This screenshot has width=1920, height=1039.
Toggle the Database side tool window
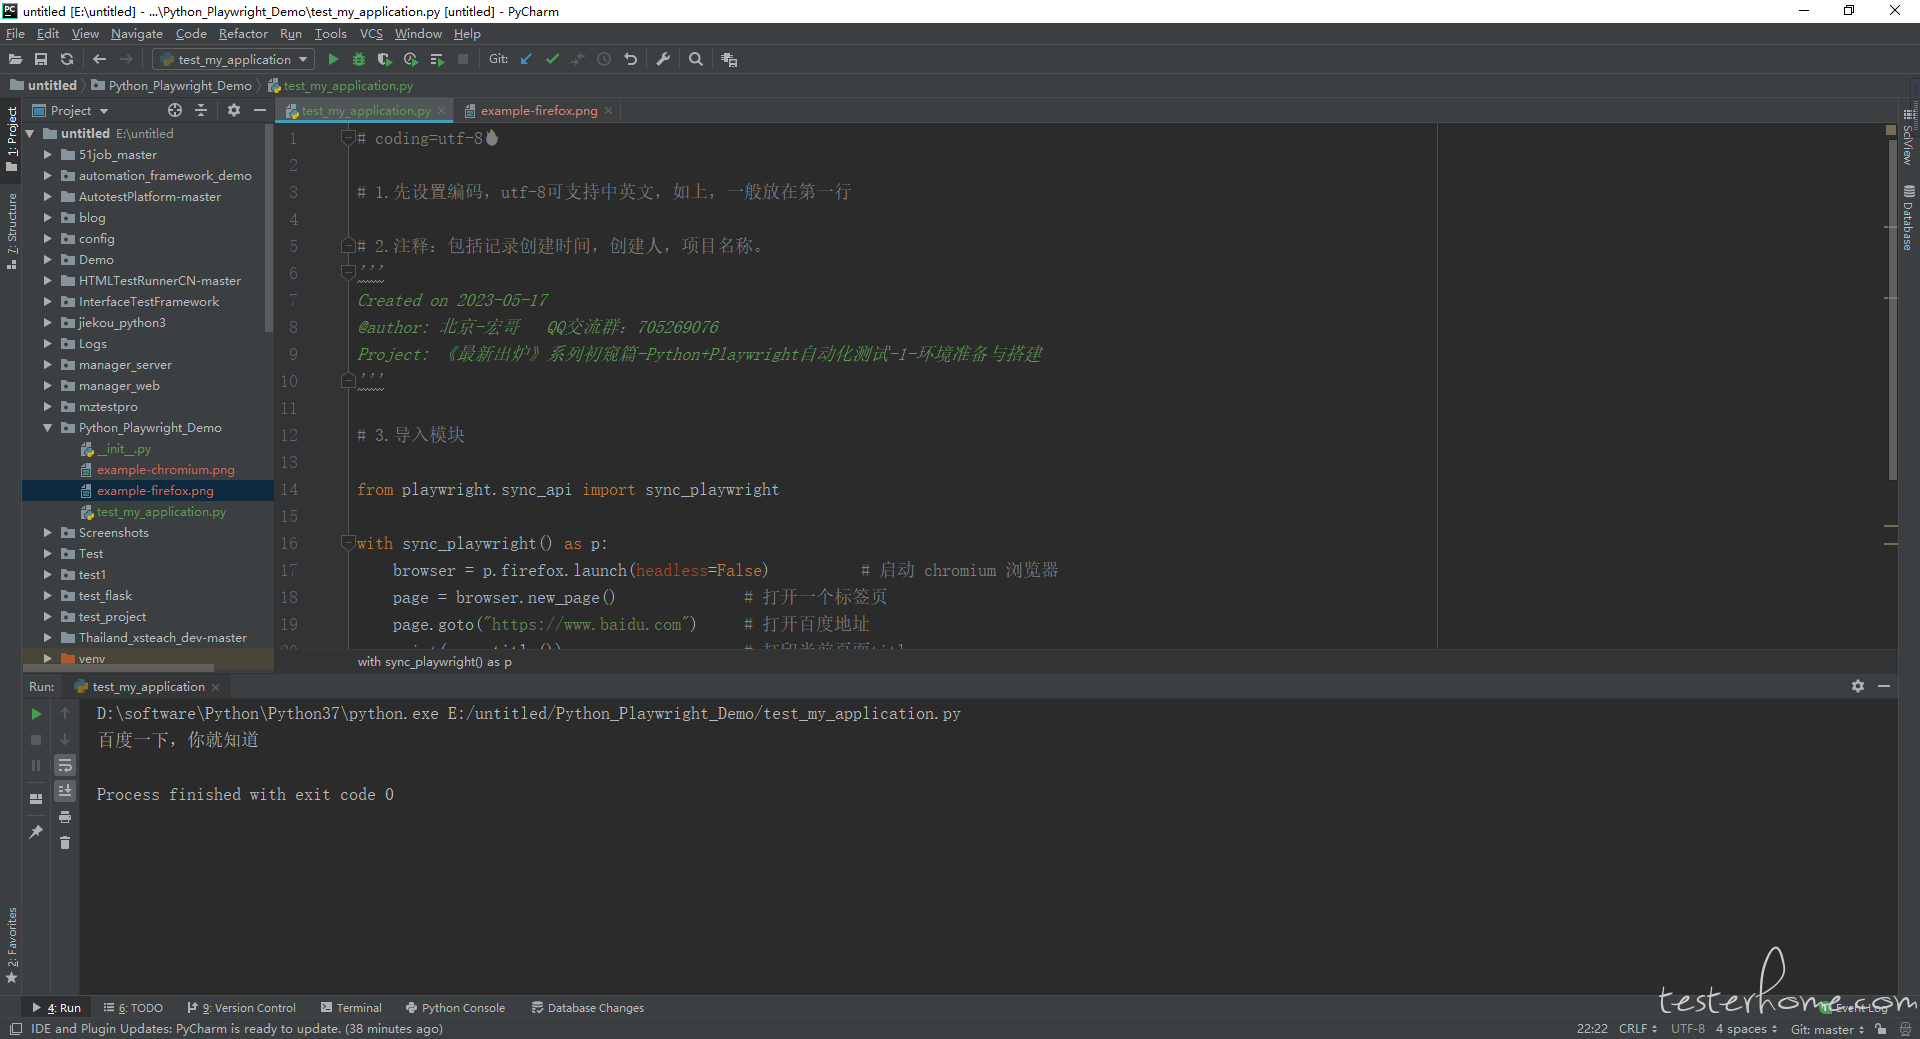1908,218
